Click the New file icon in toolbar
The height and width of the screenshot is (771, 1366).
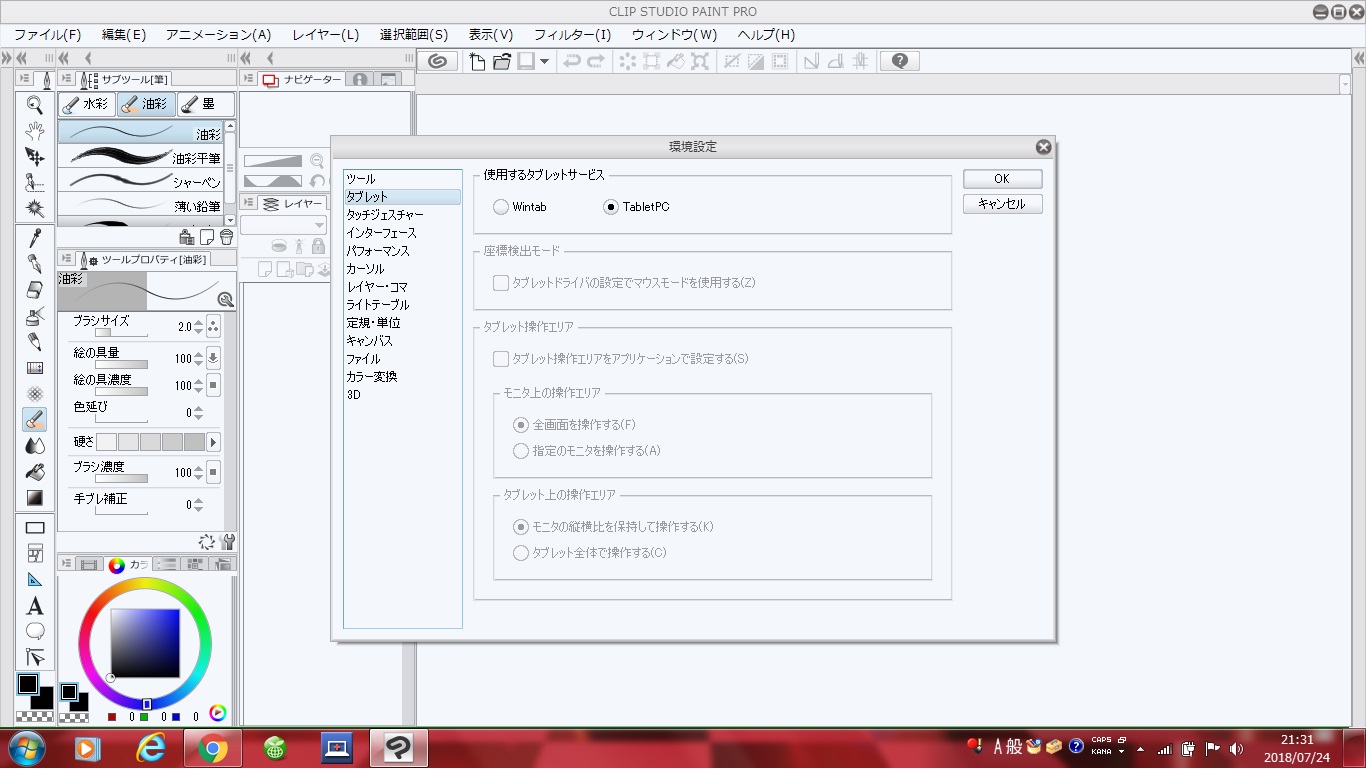pyautogui.click(x=478, y=61)
